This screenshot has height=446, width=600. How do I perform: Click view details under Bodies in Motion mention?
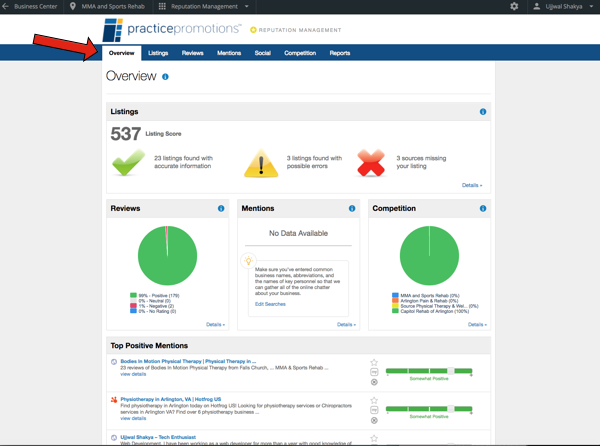[133, 374]
